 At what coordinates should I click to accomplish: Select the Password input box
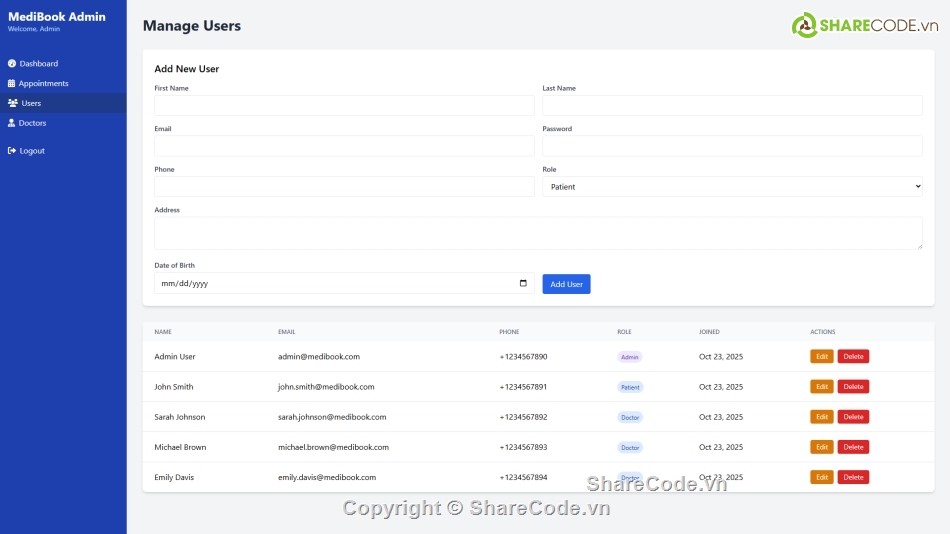pos(732,146)
